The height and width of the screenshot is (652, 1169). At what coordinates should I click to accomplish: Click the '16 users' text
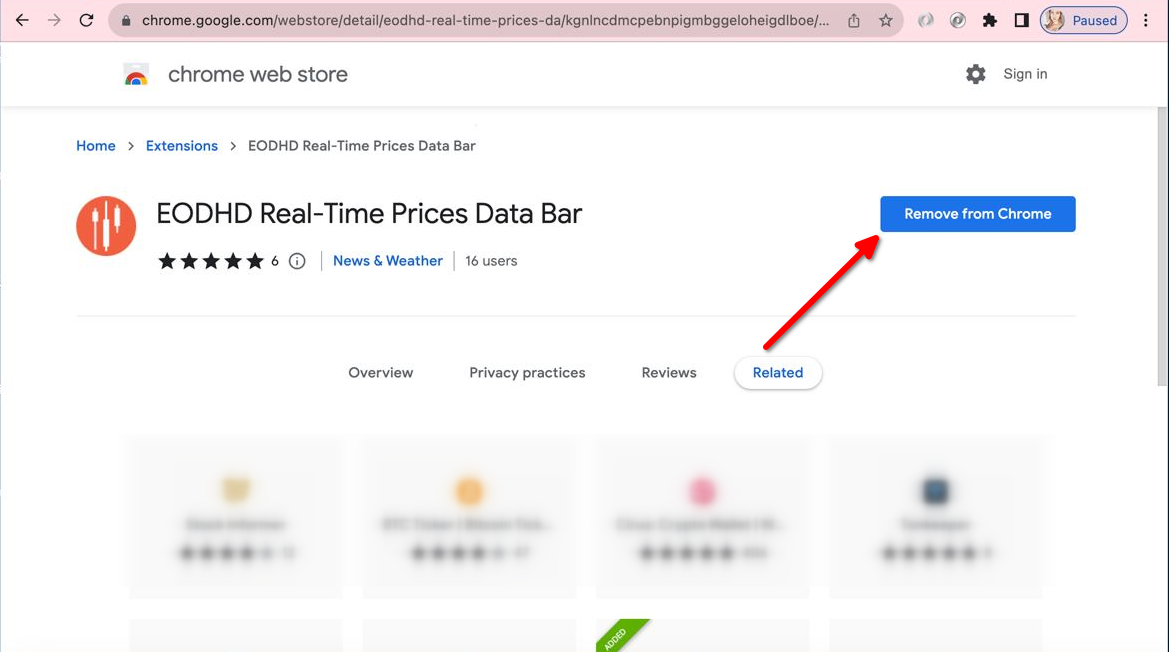click(491, 261)
